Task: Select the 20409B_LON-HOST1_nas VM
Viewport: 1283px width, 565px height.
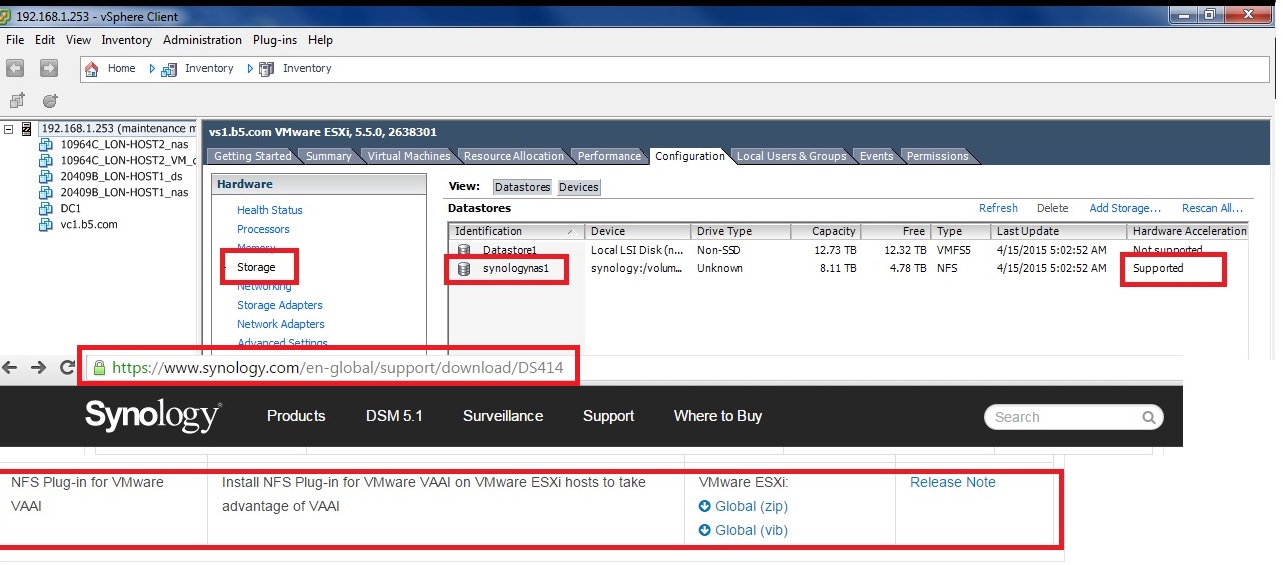Action: pyautogui.click(x=124, y=192)
